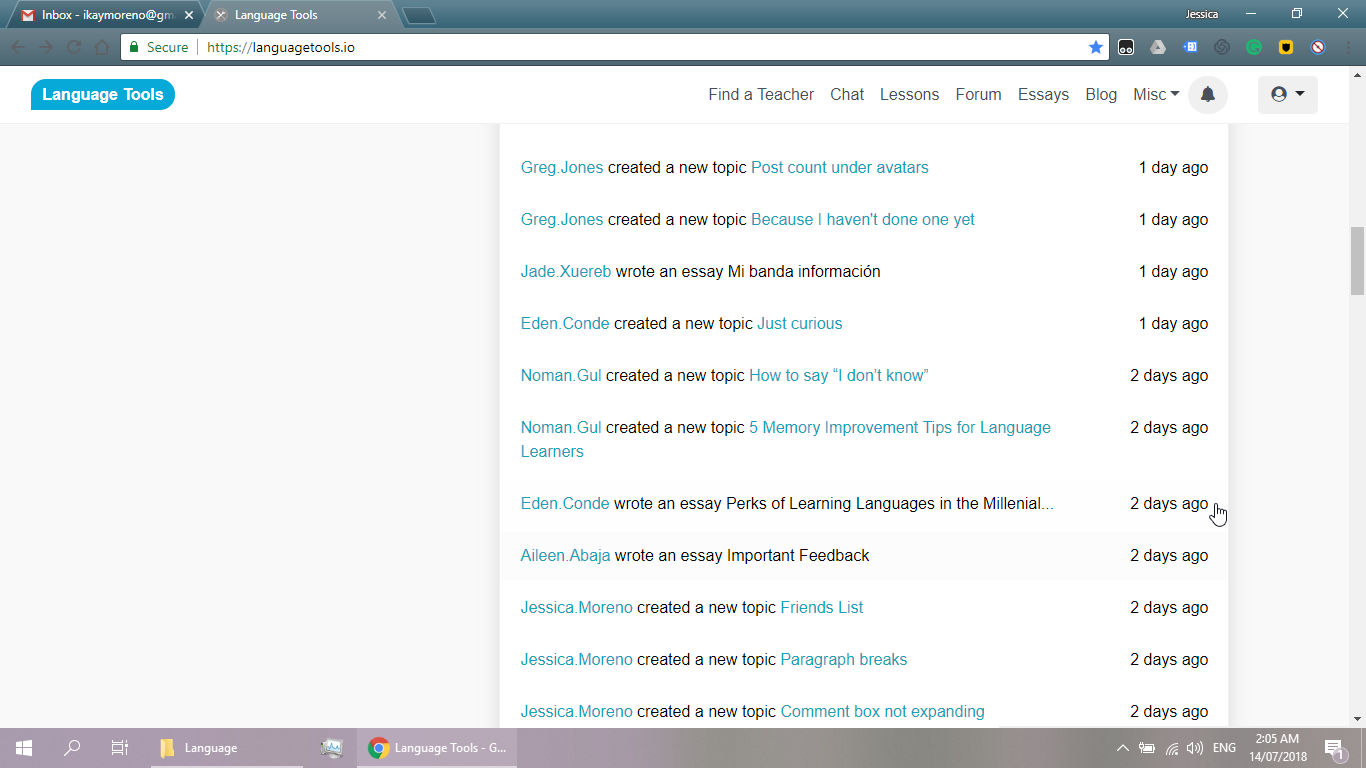Screen dimensions: 1366x768
Task: Click the page vertical scrollbar thumb
Action: point(1357,260)
